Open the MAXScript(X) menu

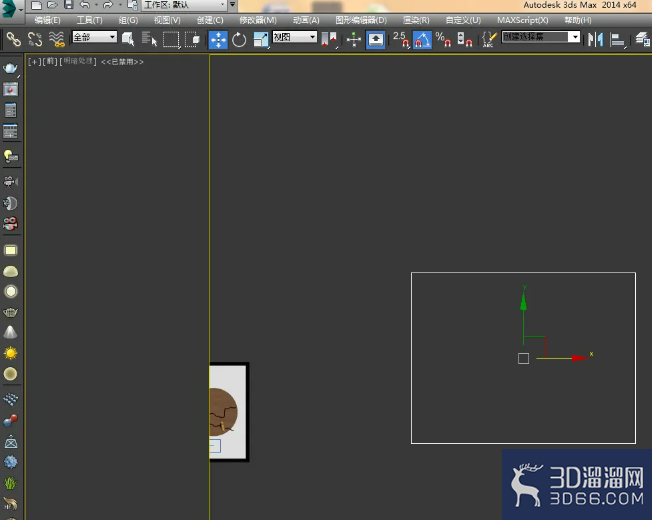523,20
